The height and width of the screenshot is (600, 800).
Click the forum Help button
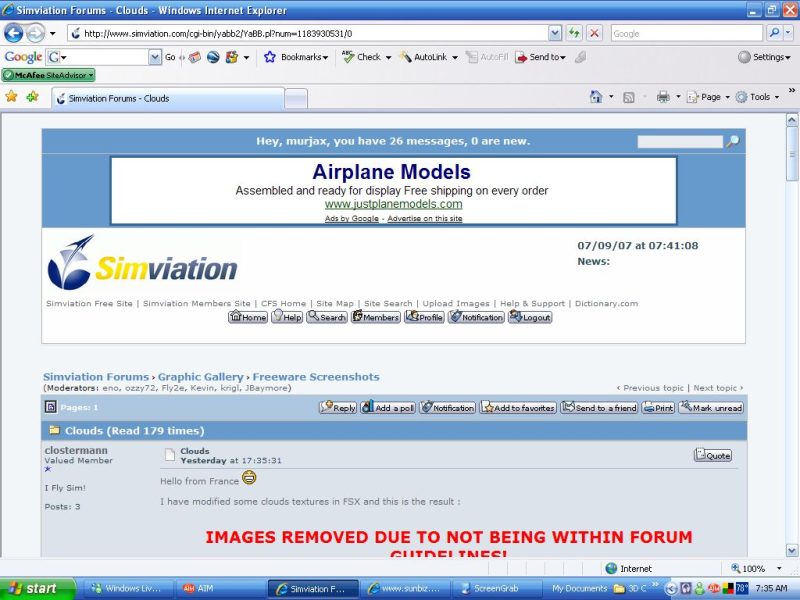[x=287, y=317]
